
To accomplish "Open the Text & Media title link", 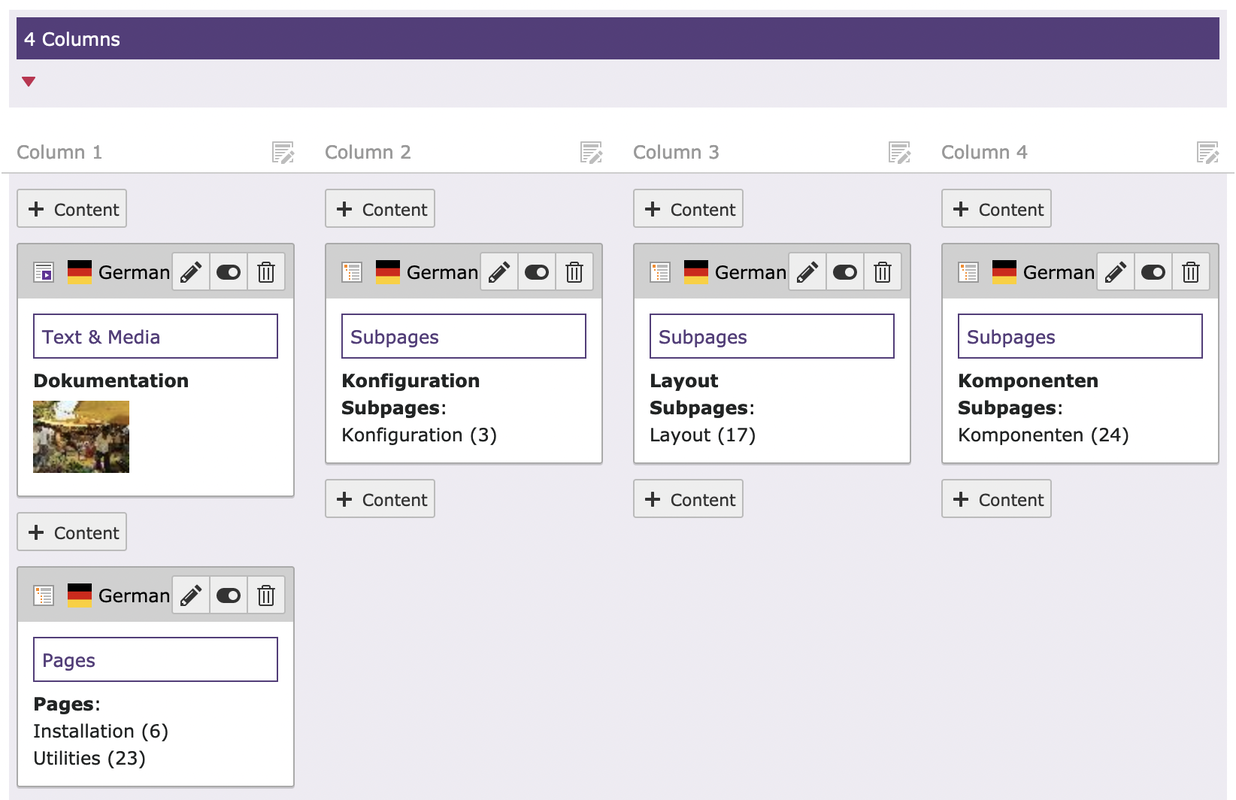I will tap(101, 337).
